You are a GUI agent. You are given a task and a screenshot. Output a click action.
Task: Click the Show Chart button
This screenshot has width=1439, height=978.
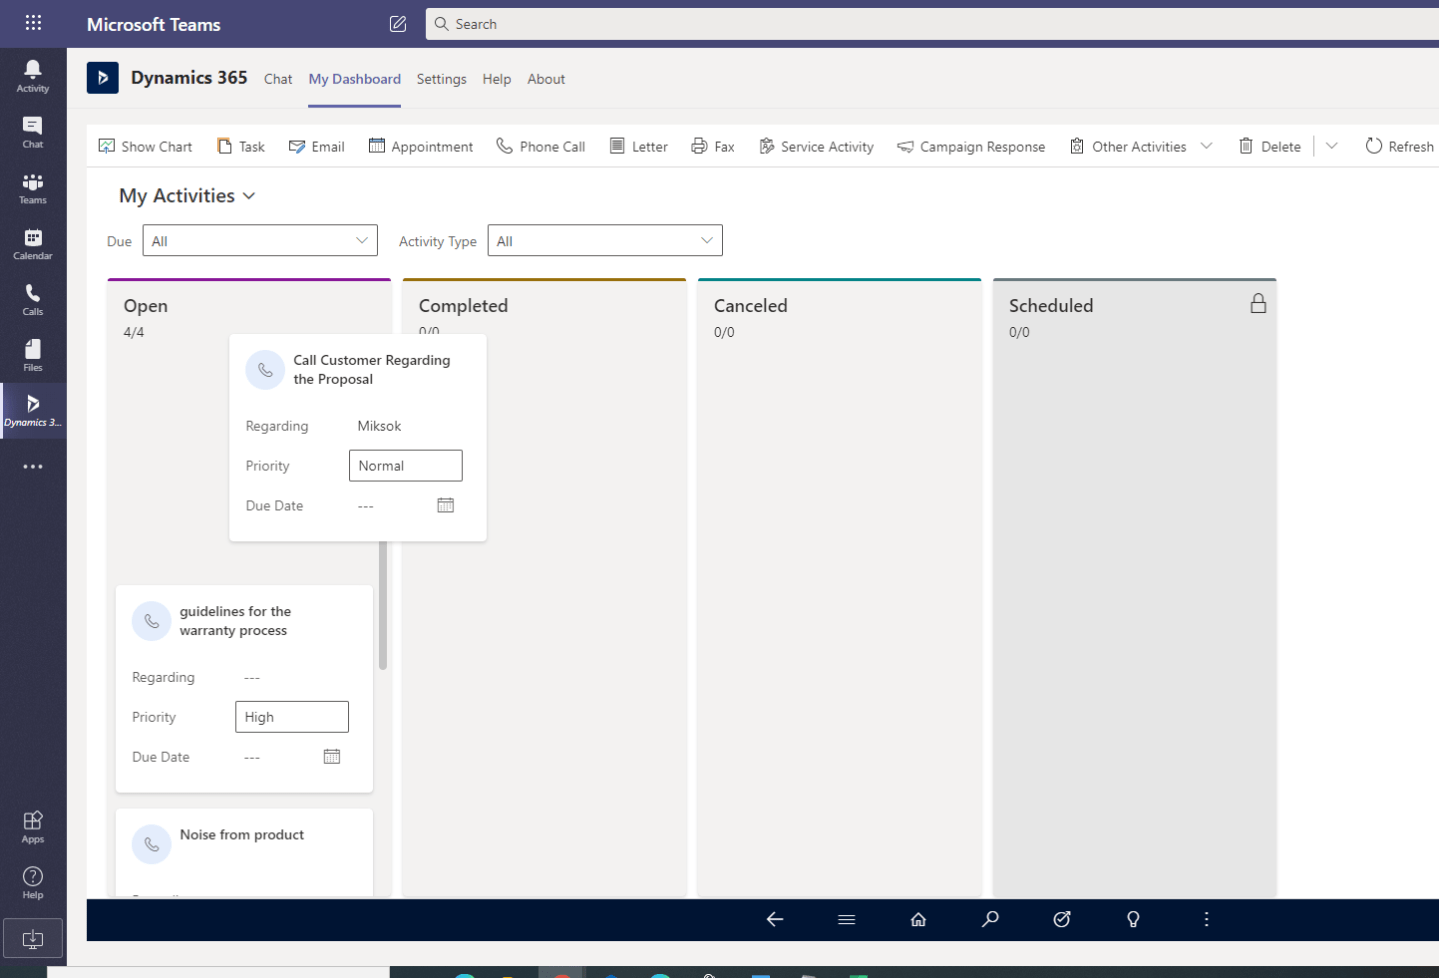coord(145,146)
